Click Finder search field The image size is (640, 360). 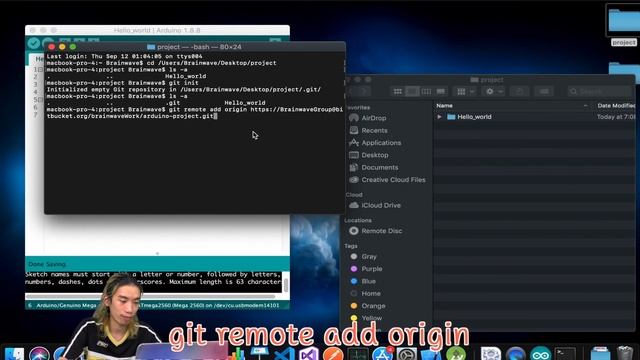pyautogui.click(x=600, y=91)
